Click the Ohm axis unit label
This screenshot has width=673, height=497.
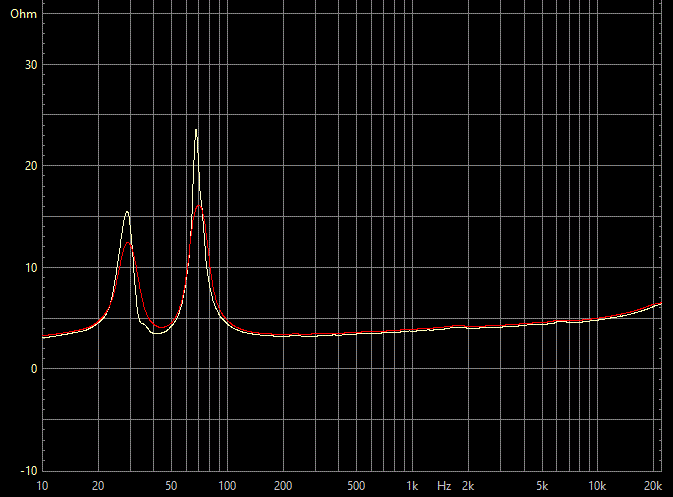(x=24, y=14)
